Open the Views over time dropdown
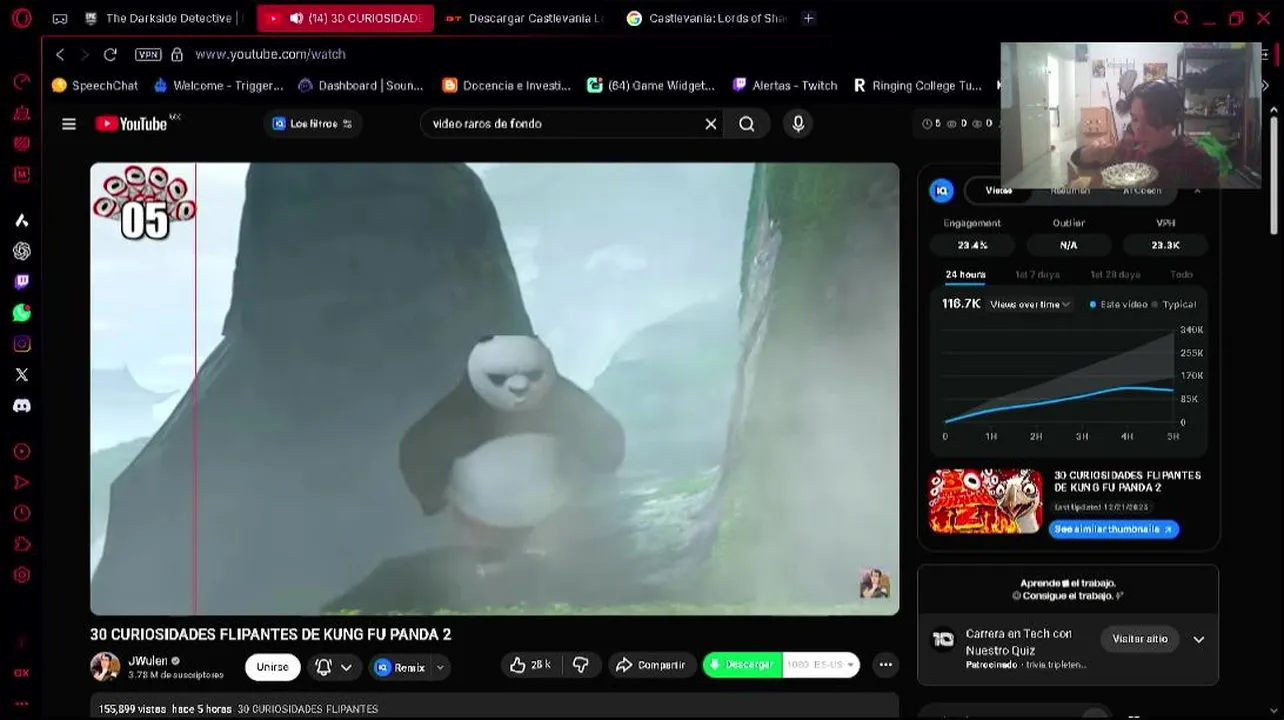Screen dimensions: 1284x720 (x=1030, y=304)
